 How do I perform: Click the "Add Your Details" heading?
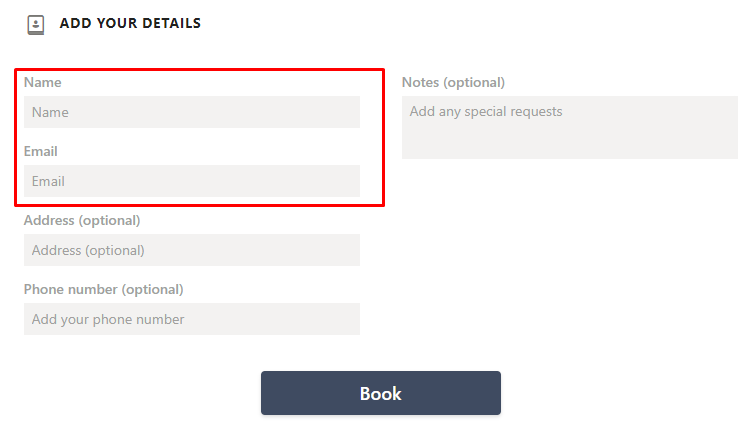(x=130, y=23)
